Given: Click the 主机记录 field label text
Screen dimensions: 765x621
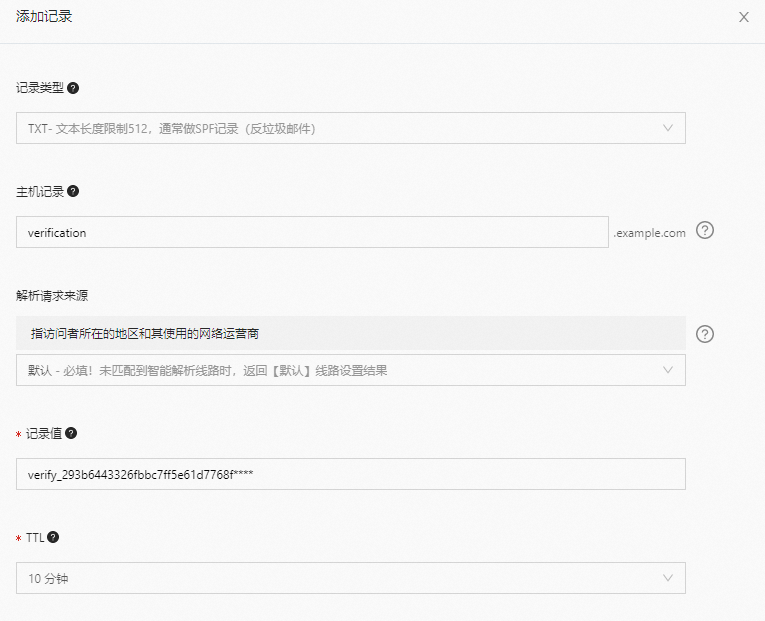Looking at the screenshot, I should [40, 191].
